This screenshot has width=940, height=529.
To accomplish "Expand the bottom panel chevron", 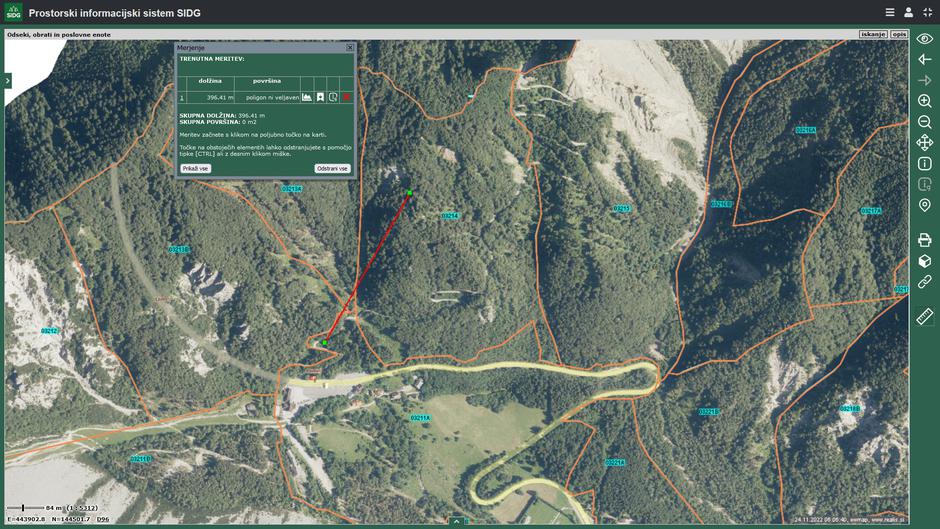I will tap(456, 521).
